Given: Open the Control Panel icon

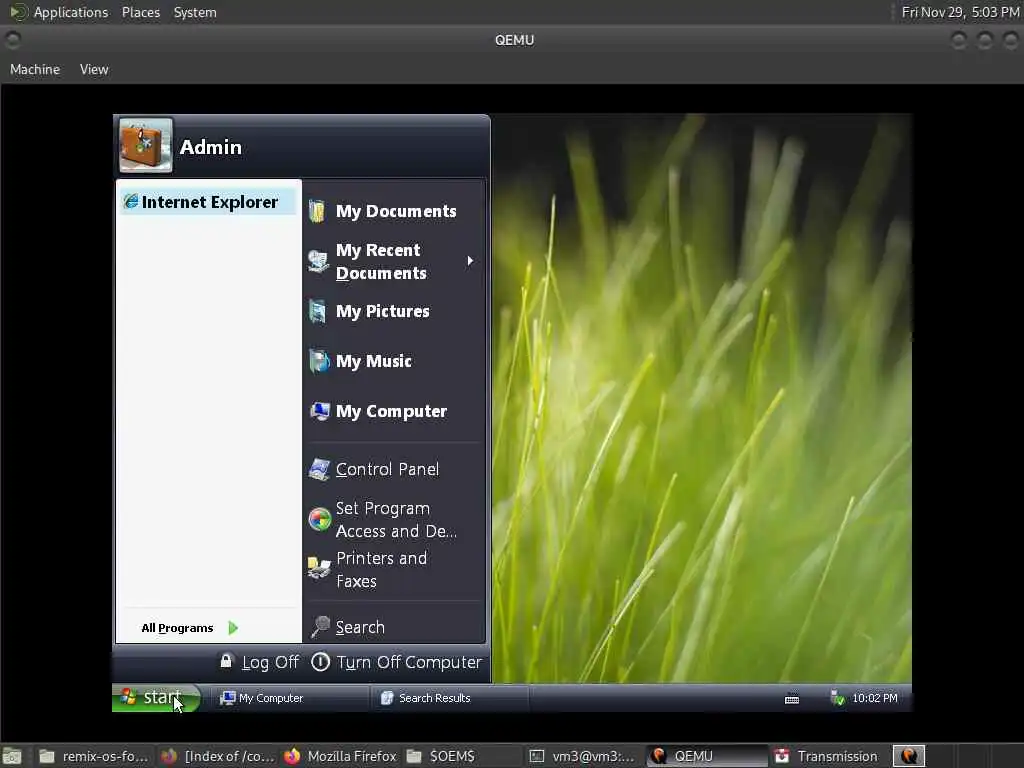Looking at the screenshot, I should 319,469.
